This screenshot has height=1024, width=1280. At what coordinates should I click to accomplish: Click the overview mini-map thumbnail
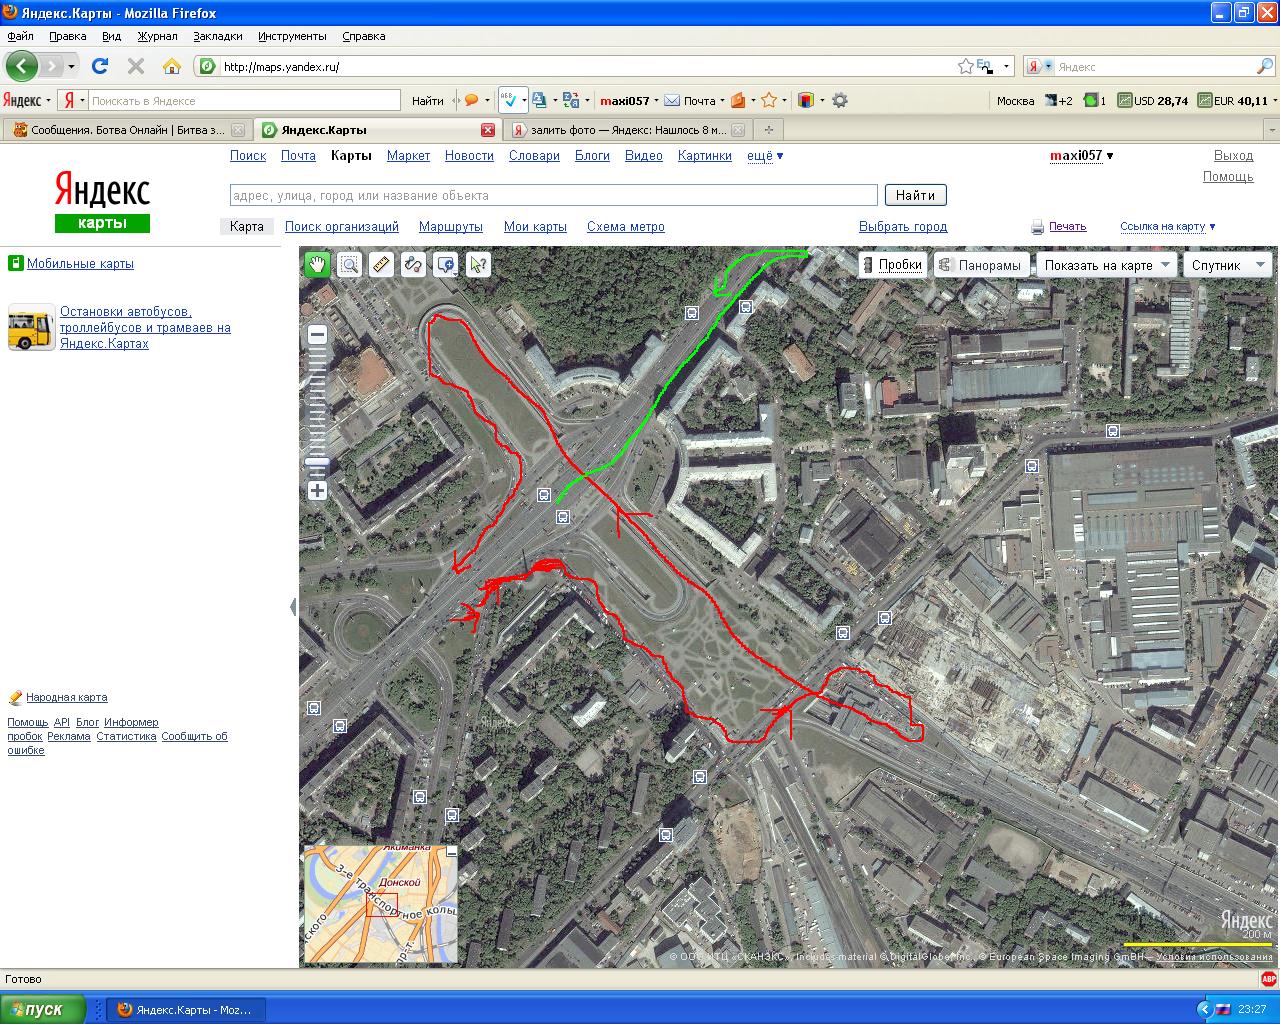[x=381, y=905]
